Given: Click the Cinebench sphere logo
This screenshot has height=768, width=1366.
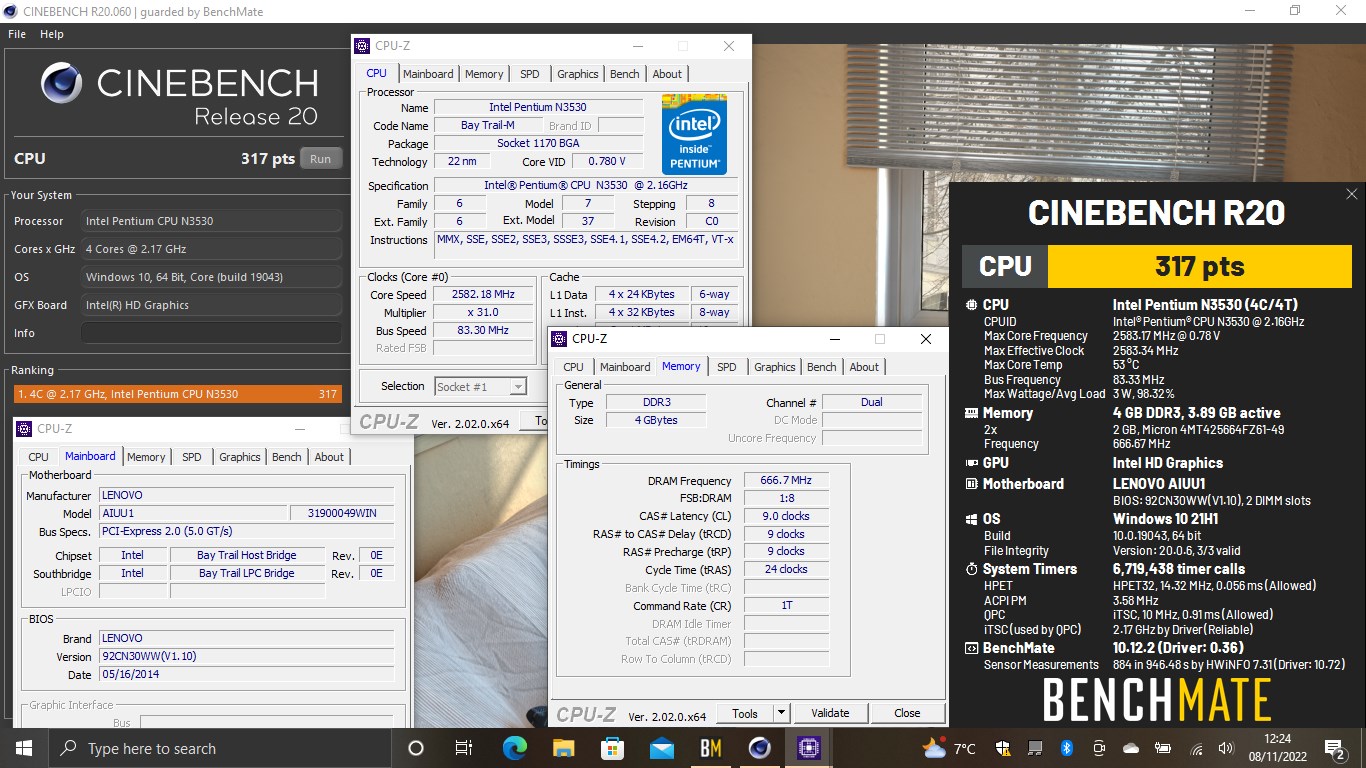Looking at the screenshot, I should 62,83.
